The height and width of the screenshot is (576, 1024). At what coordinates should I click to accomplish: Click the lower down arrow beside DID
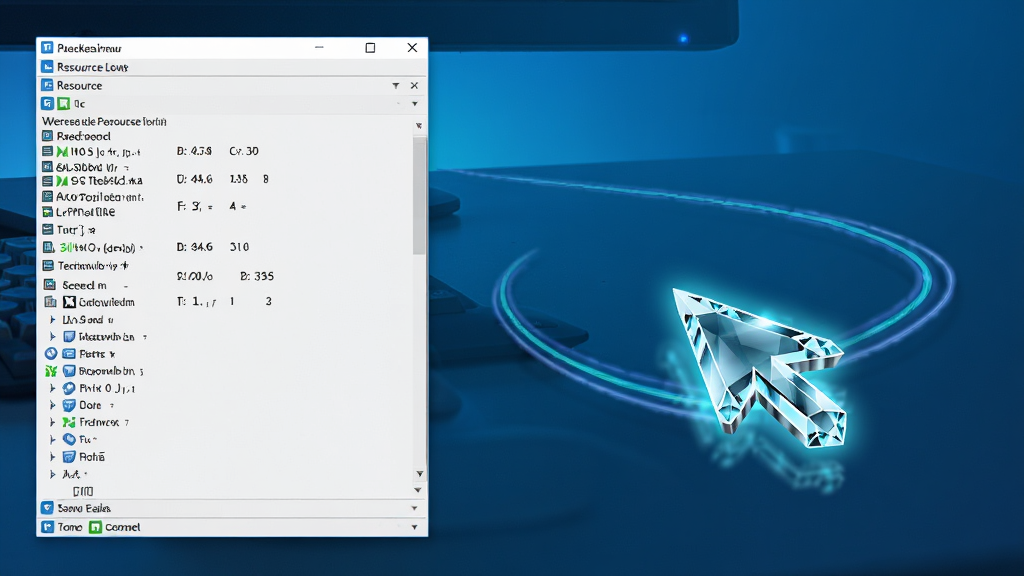pyautogui.click(x=417, y=490)
